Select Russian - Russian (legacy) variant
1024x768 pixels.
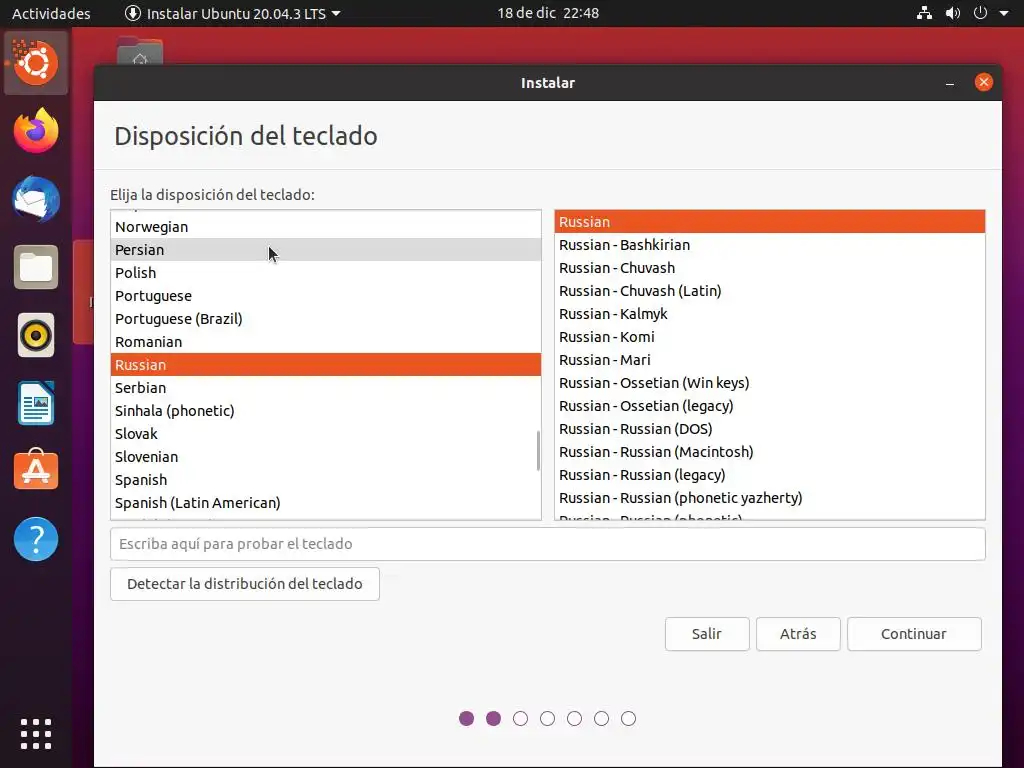coord(770,475)
